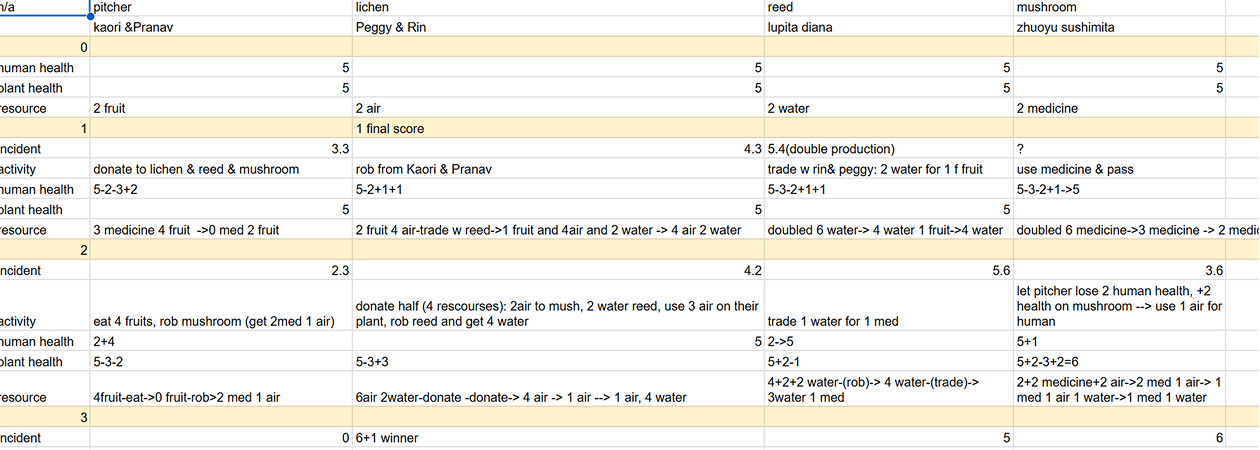Select 'donate to lichen & reed & mushroom' cell
Image resolution: width=1260 pixels, height=450 pixels.
coord(220,169)
